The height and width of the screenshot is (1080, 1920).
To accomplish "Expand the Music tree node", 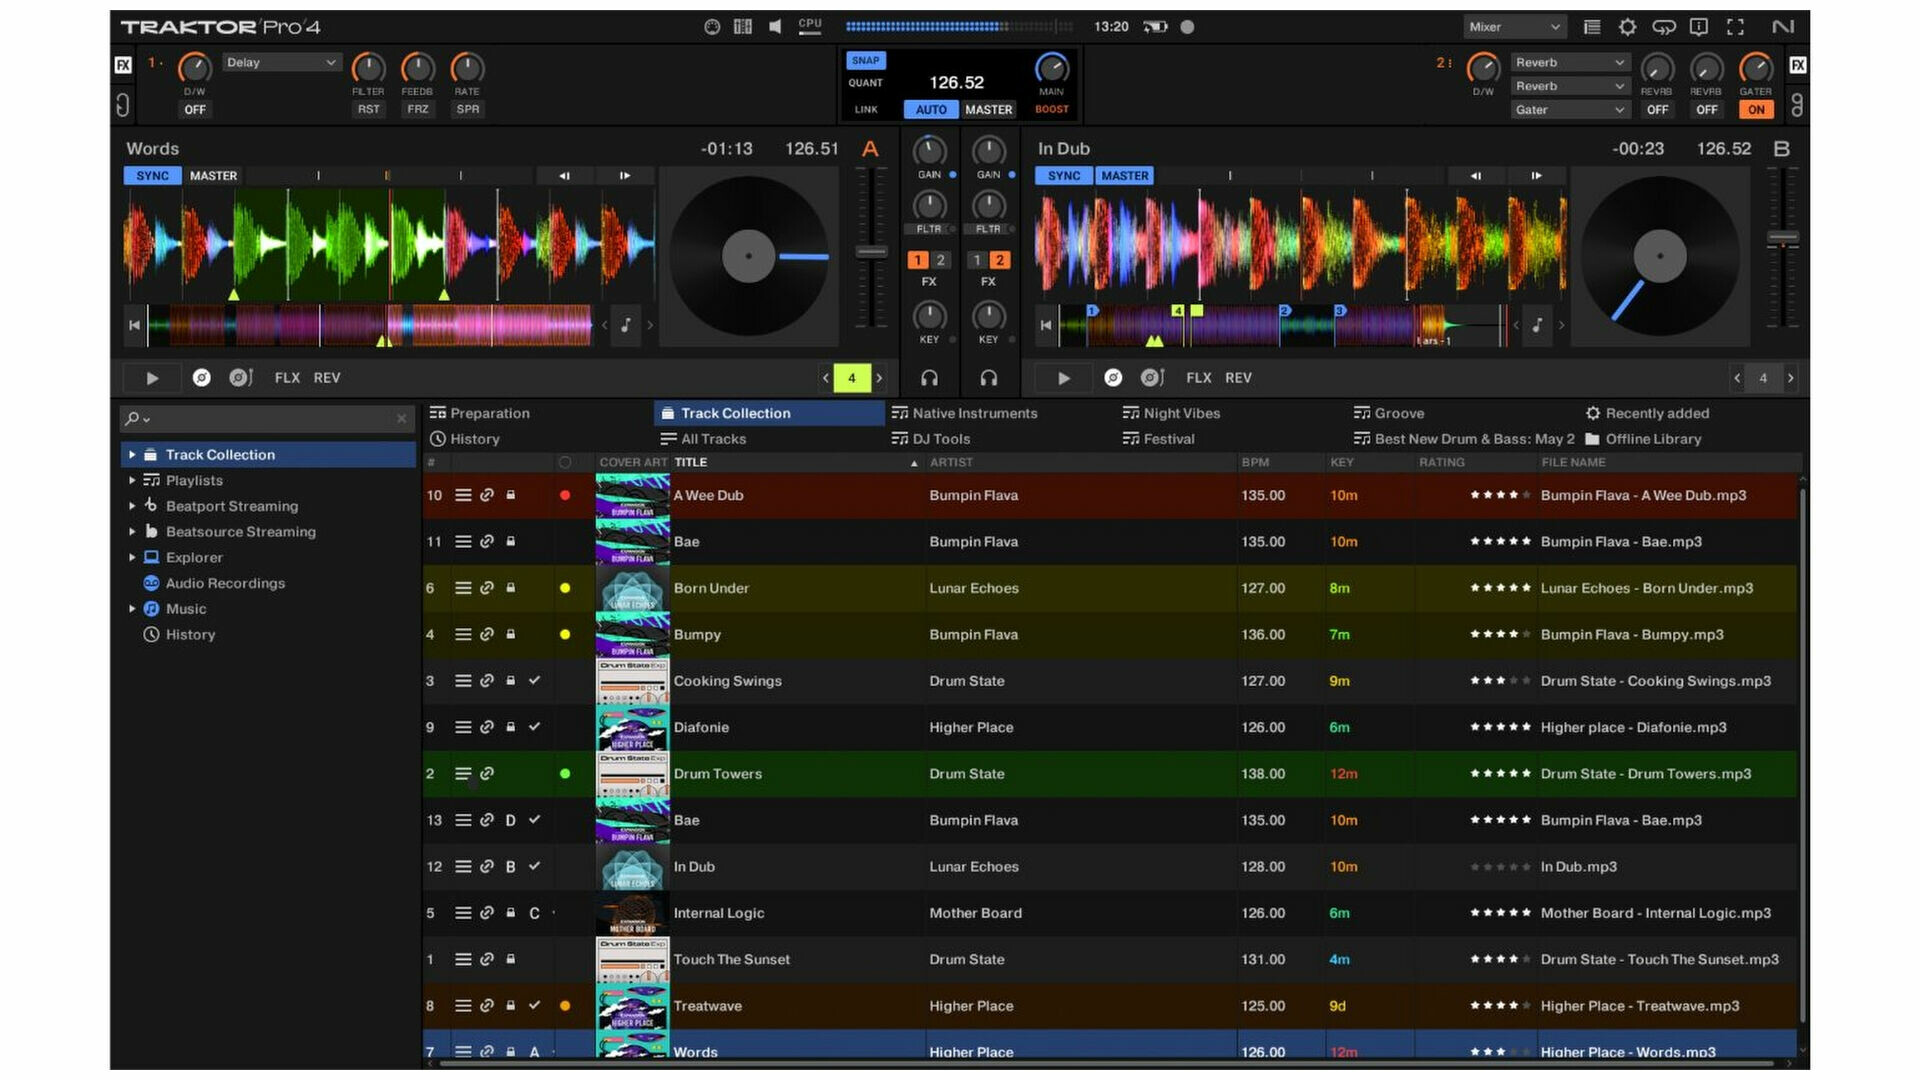I will pyautogui.click(x=132, y=609).
